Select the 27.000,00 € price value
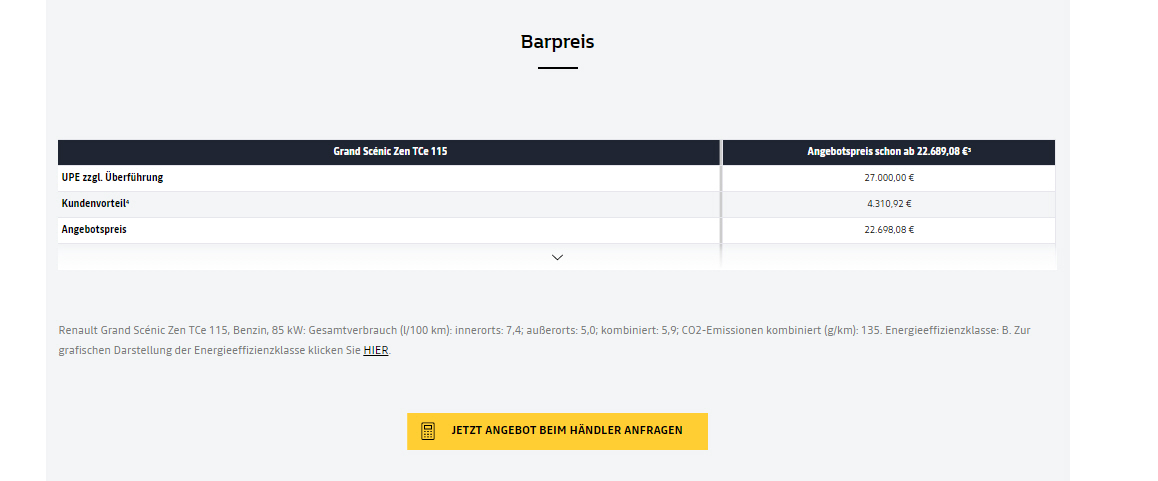The image size is (1158, 481). (x=889, y=177)
